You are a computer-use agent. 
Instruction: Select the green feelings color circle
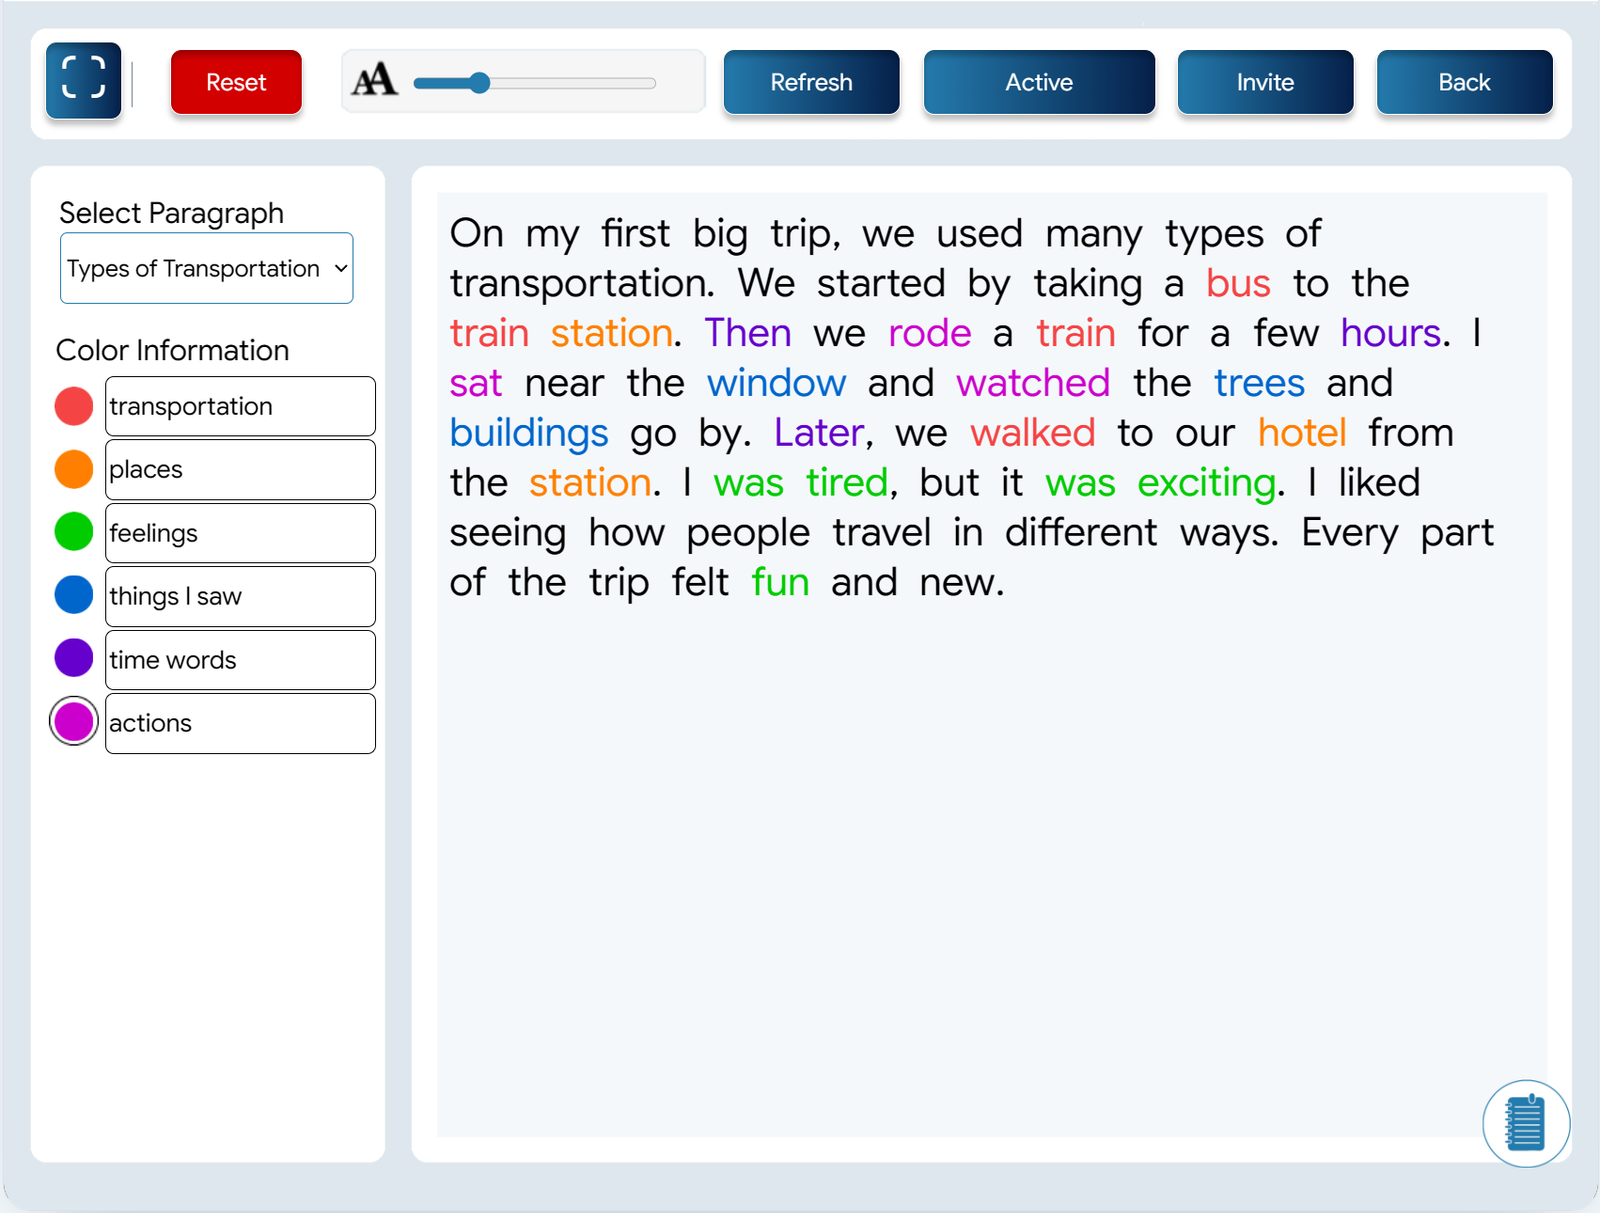point(74,532)
